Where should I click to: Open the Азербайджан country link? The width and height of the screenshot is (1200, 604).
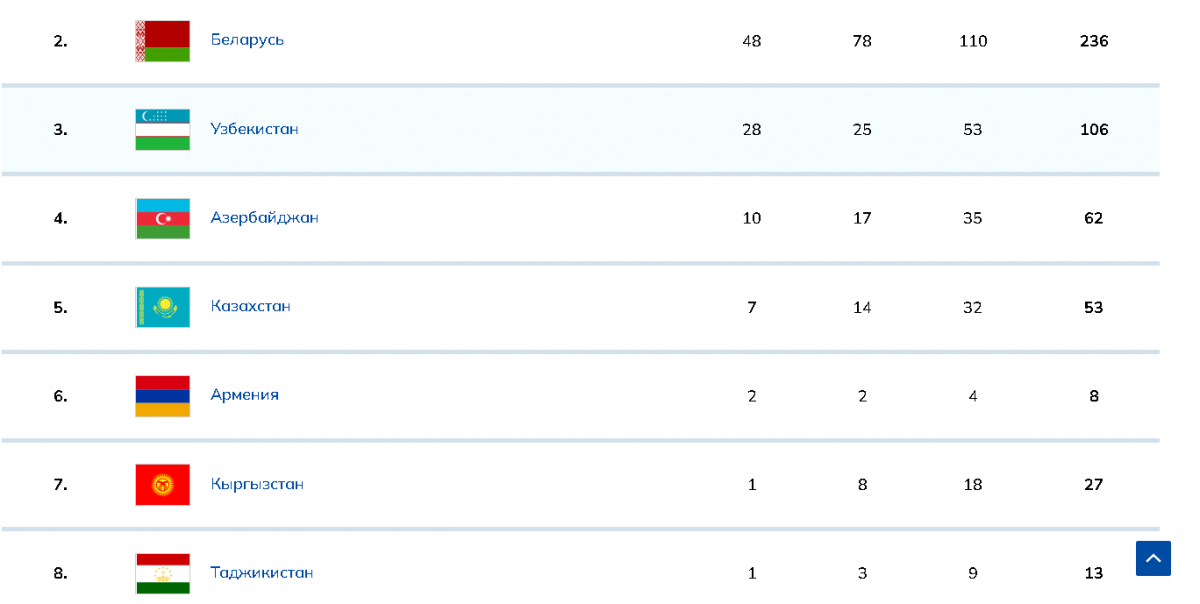tap(264, 218)
